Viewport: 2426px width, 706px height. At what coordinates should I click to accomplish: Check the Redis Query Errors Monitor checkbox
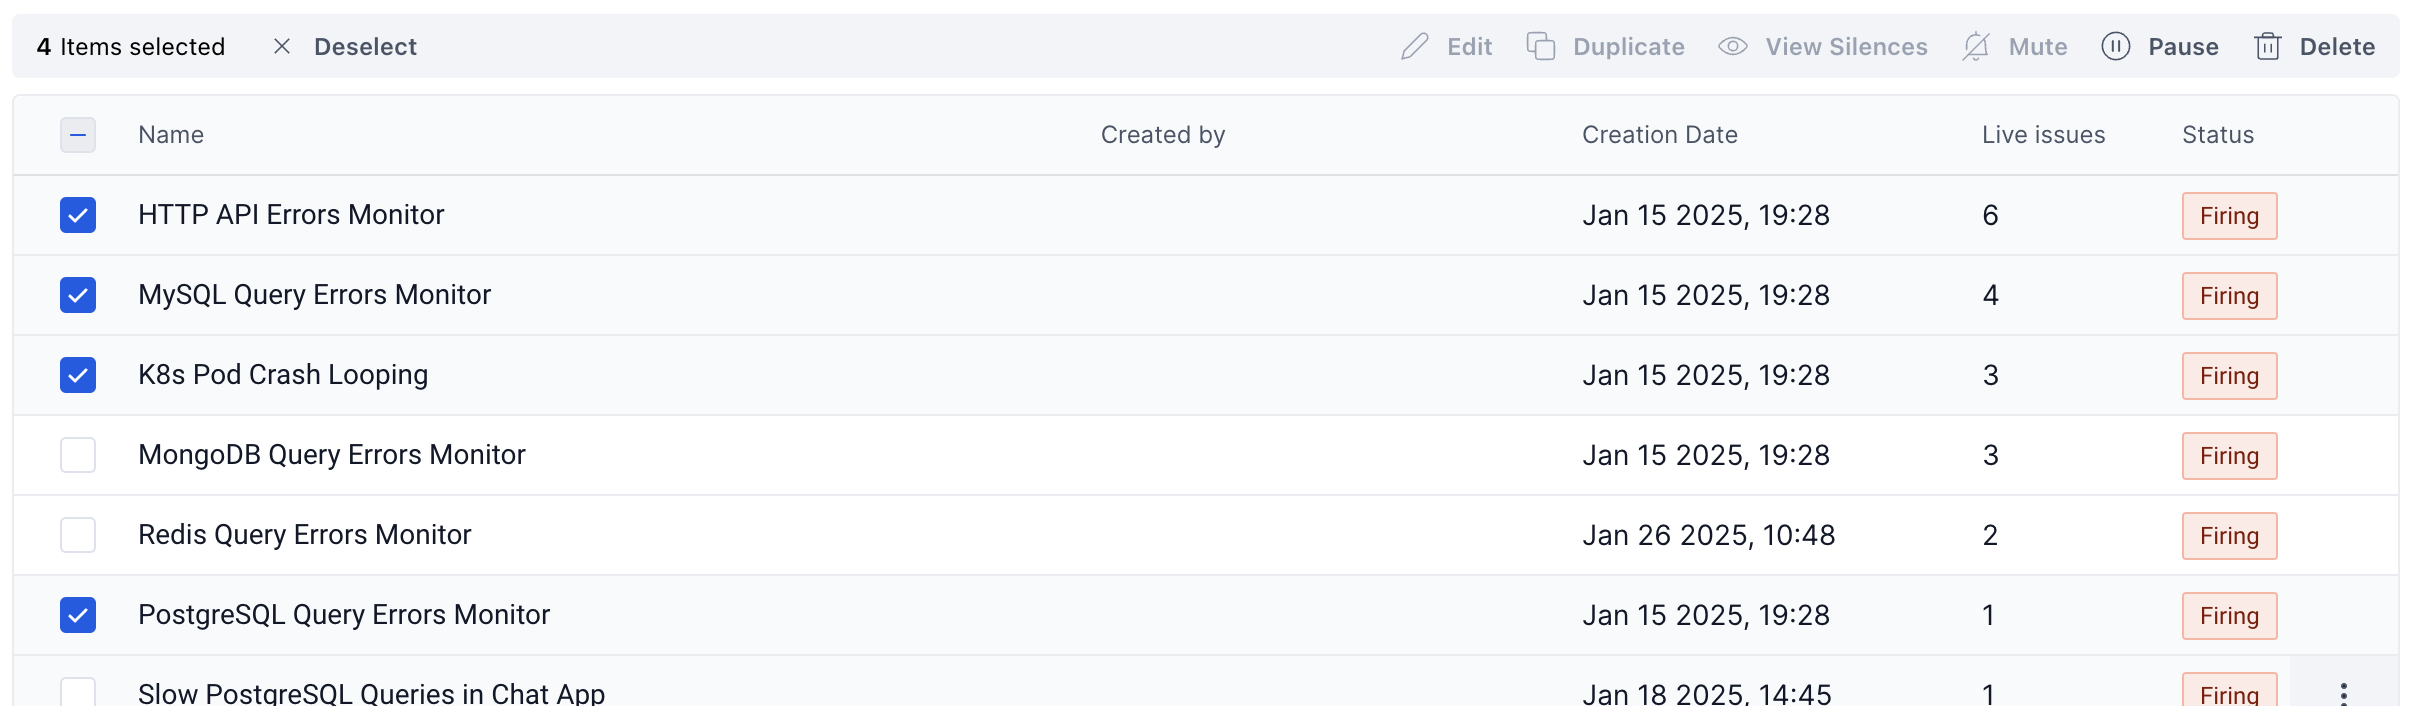point(78,535)
